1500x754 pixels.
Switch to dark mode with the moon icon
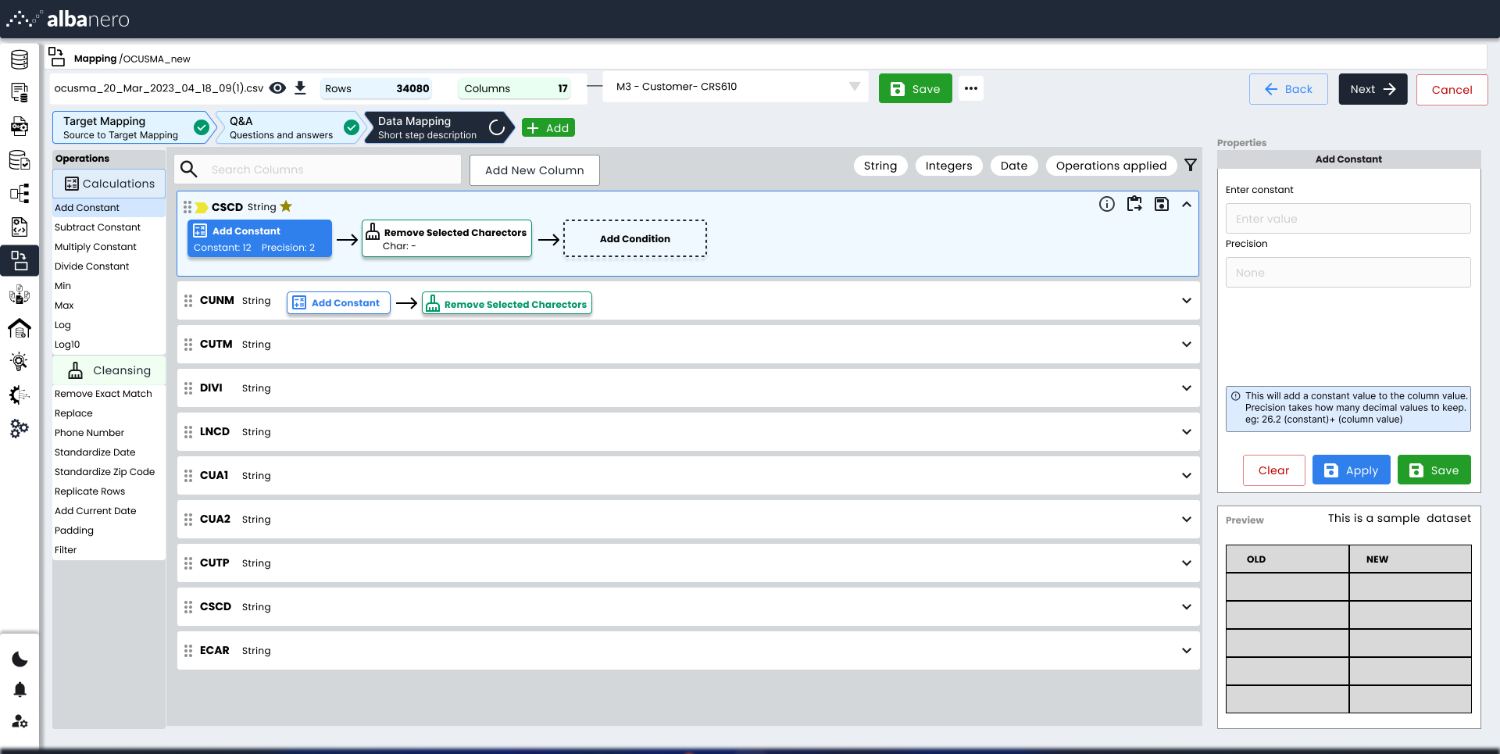click(20, 659)
